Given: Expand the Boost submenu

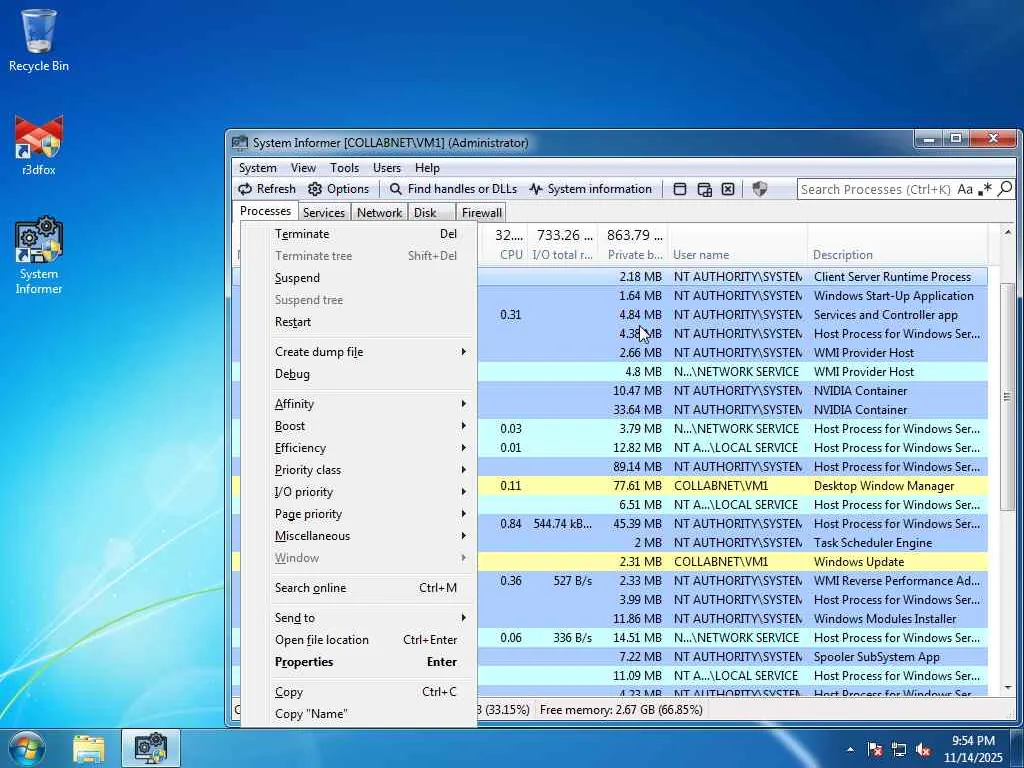Looking at the screenshot, I should click(x=359, y=426).
